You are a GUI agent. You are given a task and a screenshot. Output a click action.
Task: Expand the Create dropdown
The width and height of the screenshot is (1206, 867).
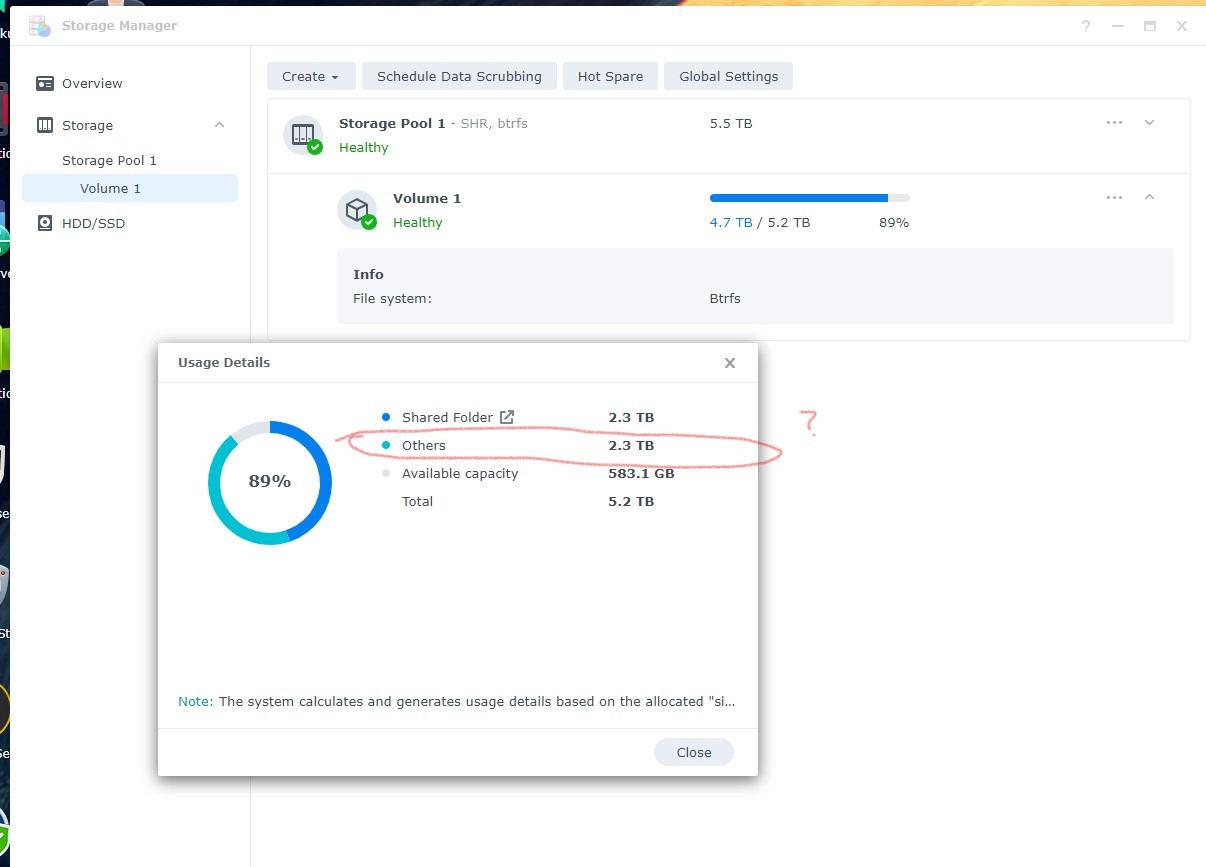(x=310, y=75)
